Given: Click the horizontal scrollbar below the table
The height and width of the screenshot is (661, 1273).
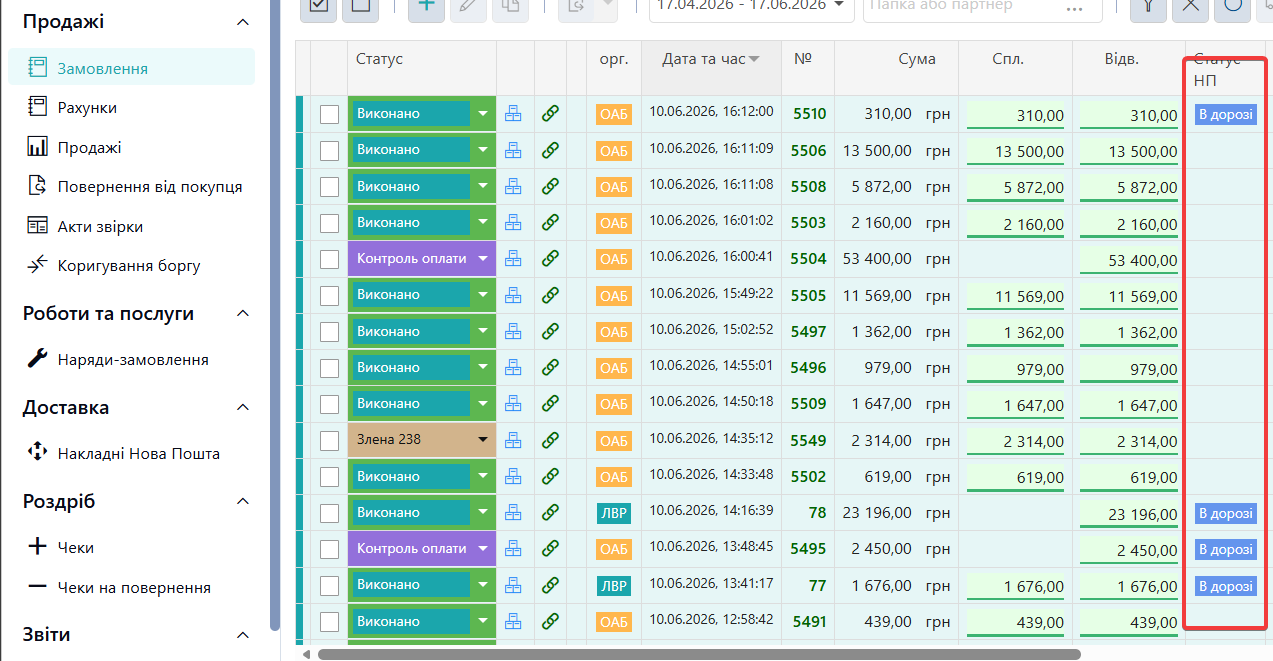Looking at the screenshot, I should click(699, 654).
